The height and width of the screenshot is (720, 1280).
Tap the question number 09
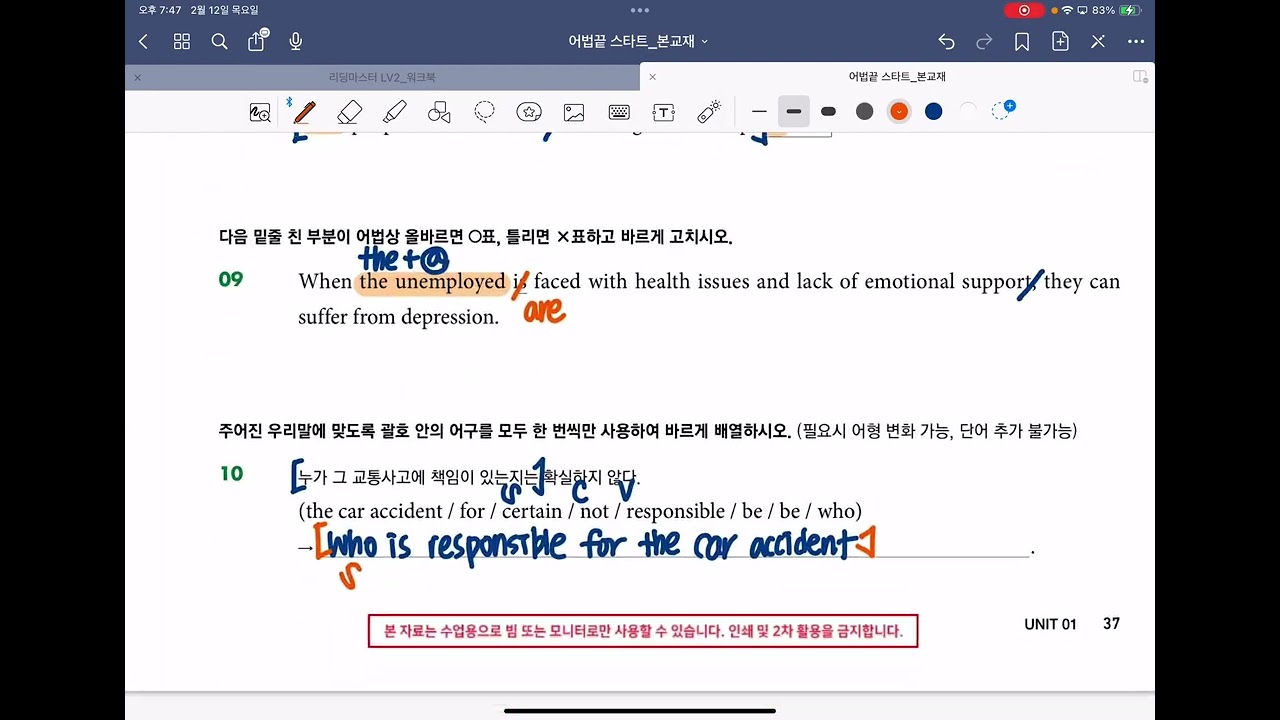(x=231, y=279)
